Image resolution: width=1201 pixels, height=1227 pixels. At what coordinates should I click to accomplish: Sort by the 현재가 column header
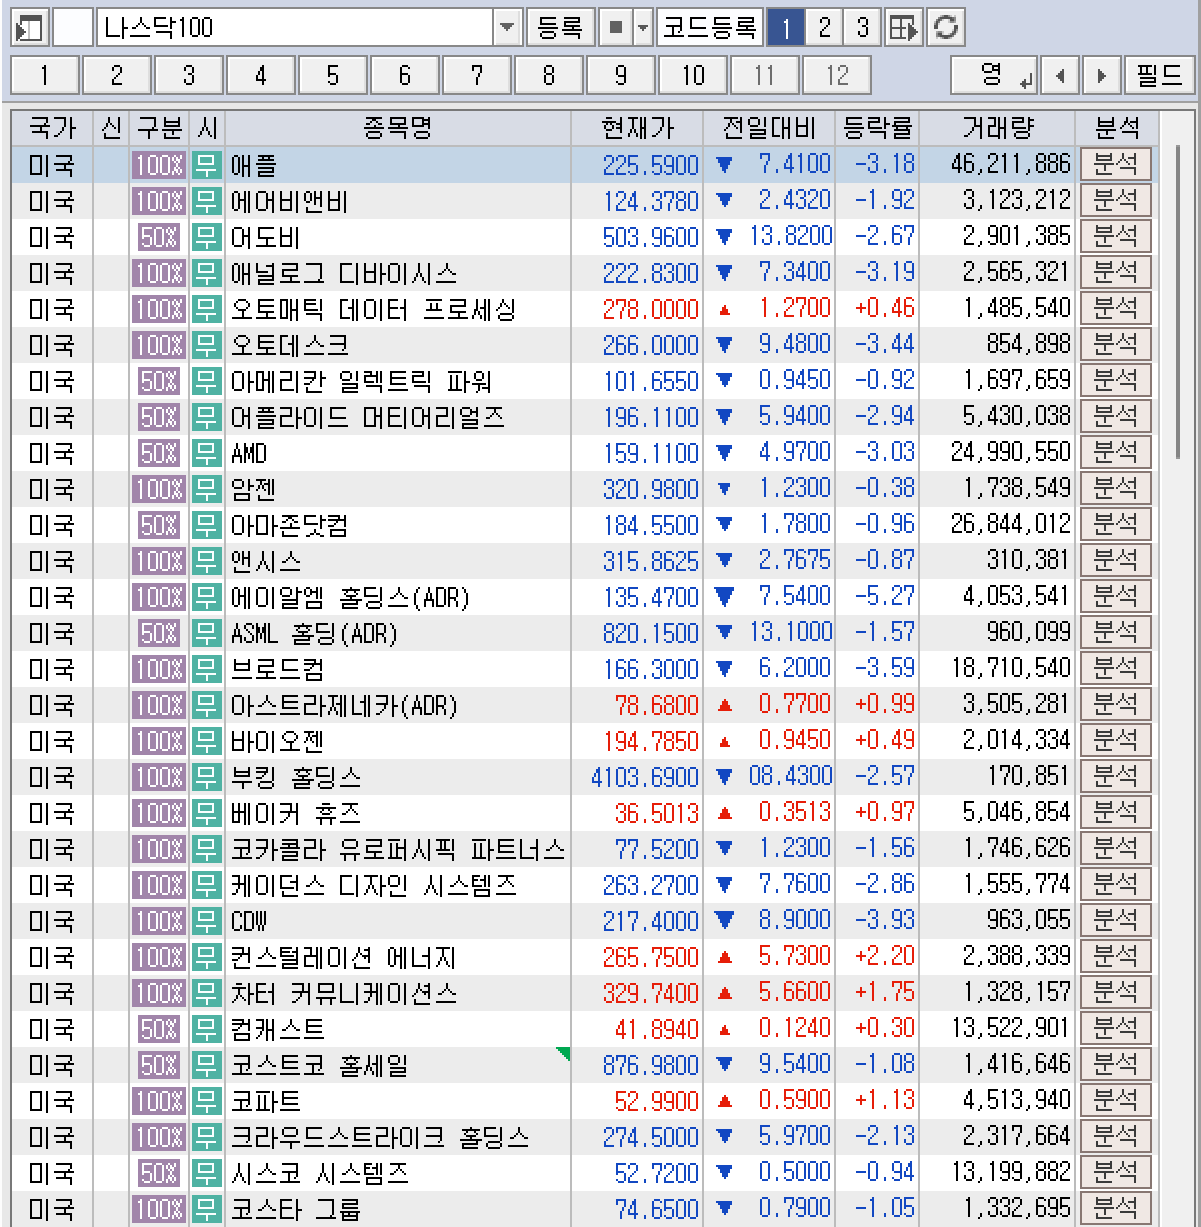click(637, 128)
